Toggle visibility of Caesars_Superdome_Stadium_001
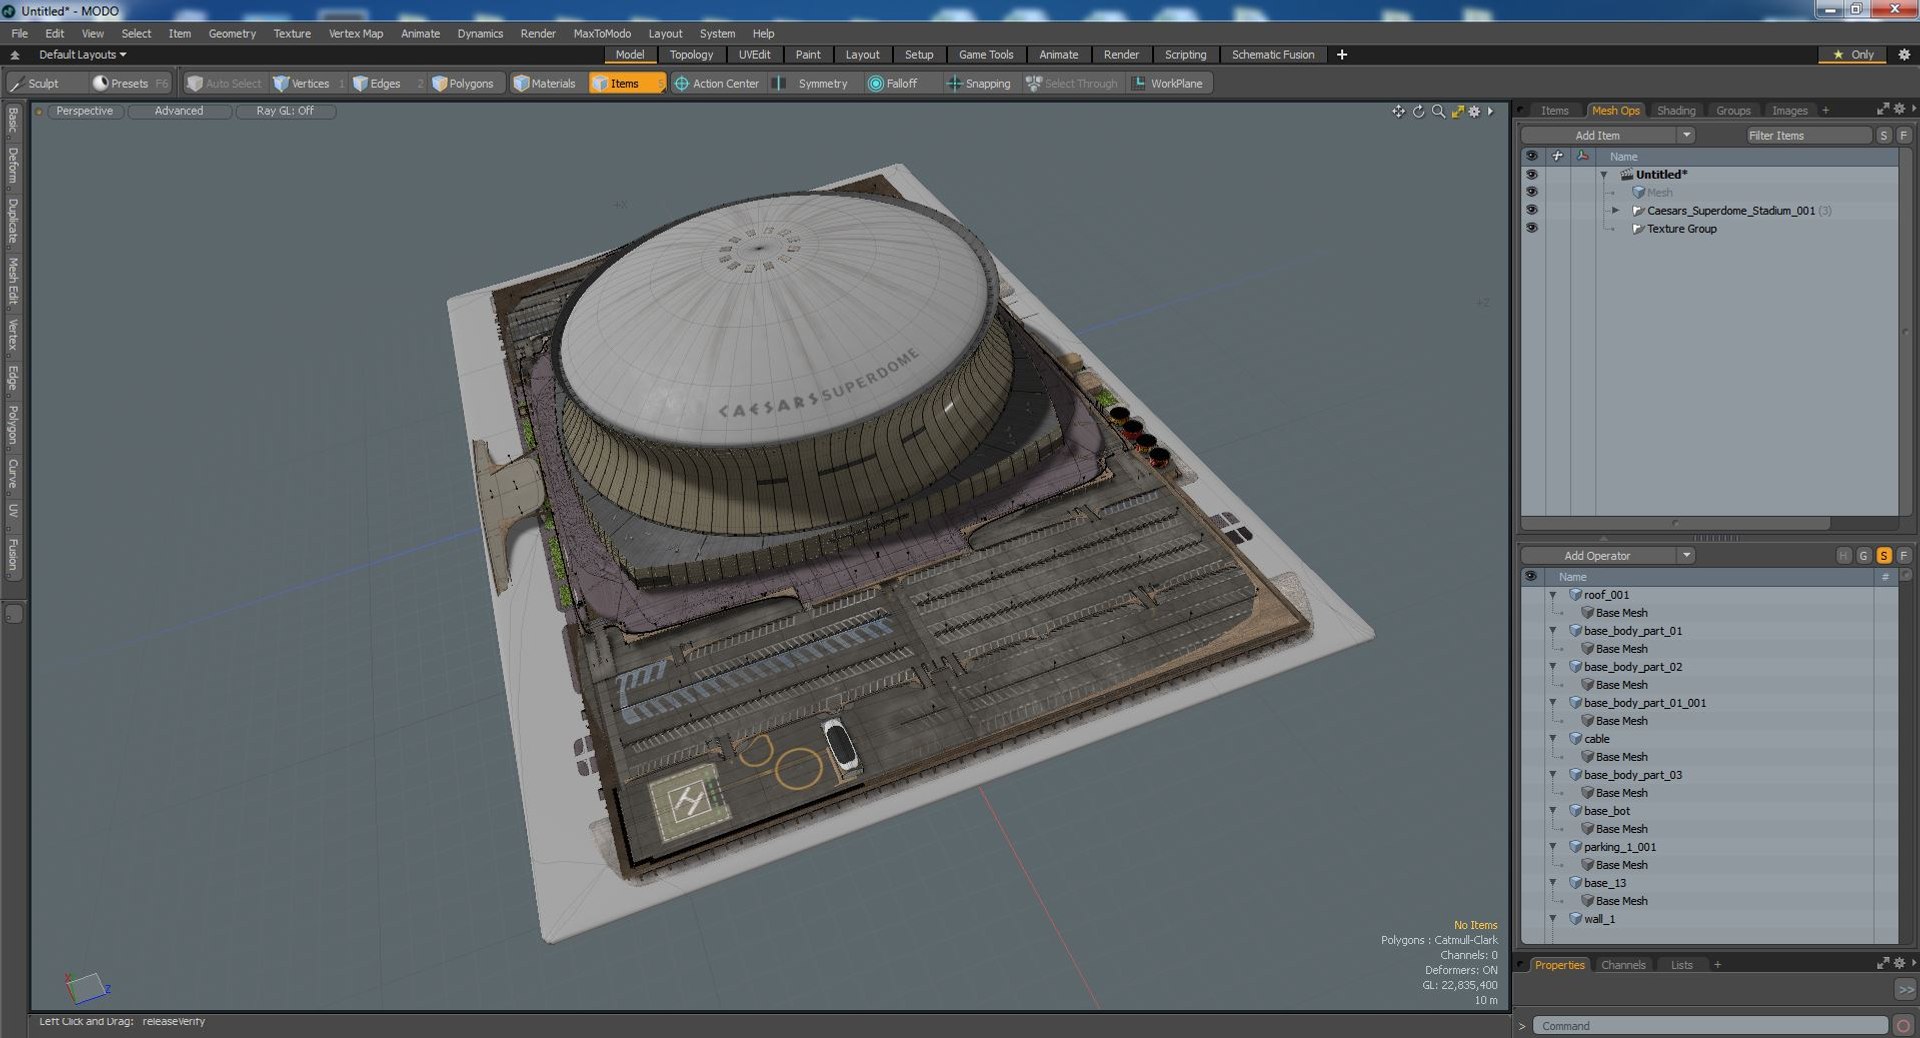 point(1531,210)
